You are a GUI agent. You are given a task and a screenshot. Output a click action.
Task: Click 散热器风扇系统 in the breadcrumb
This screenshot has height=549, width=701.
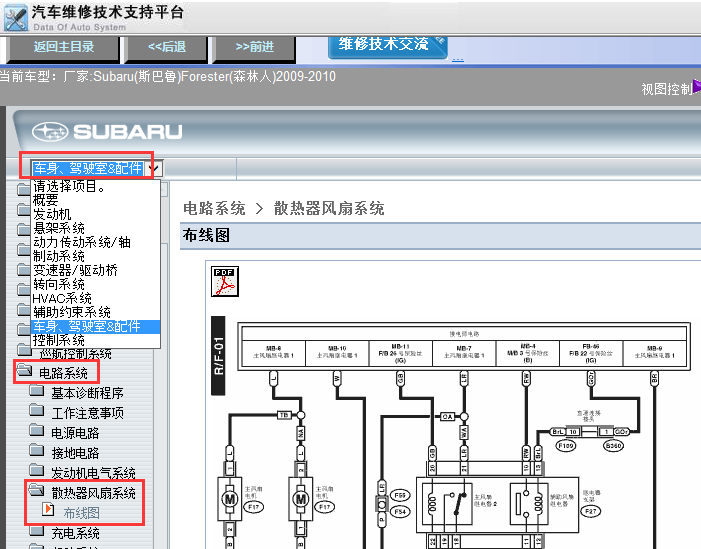(329, 208)
